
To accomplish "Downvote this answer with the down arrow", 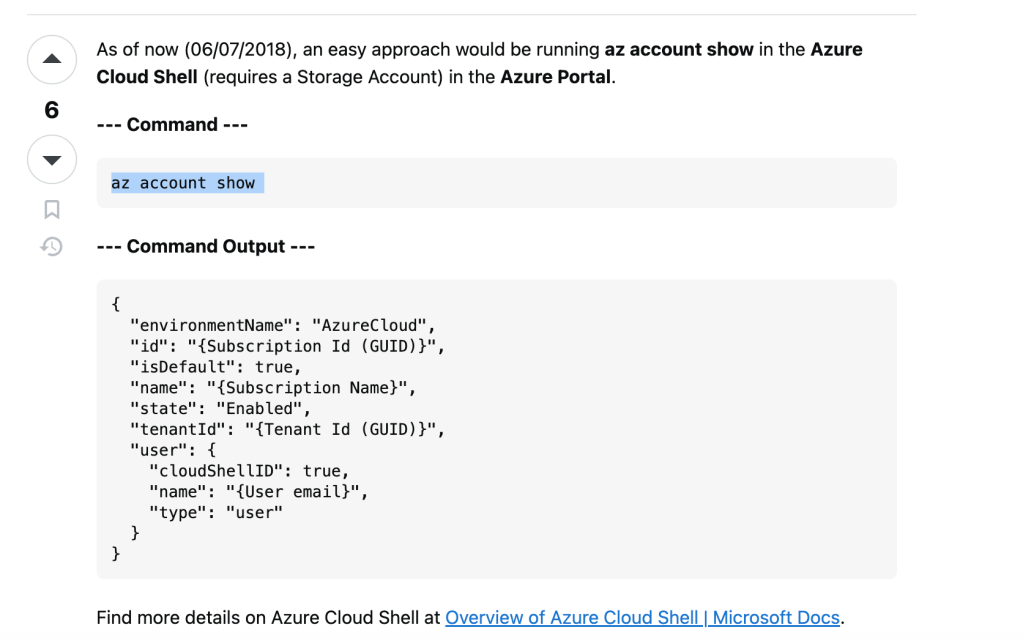I will coord(52,159).
